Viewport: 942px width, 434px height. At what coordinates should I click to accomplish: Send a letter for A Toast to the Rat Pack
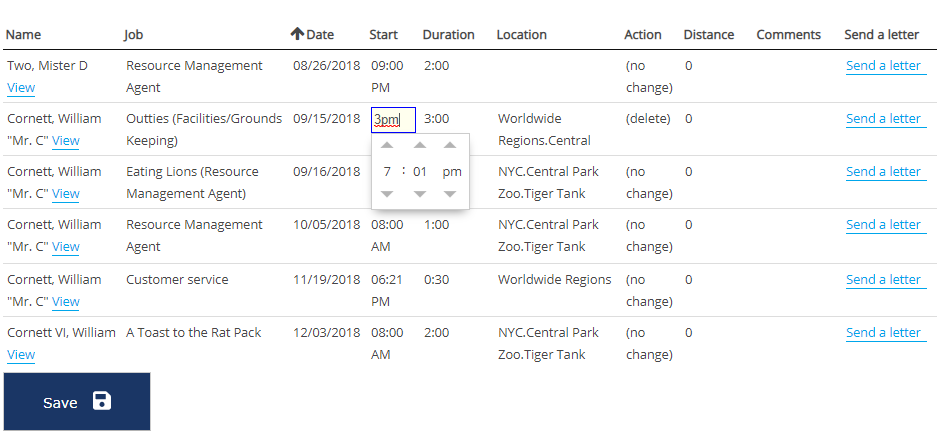883,333
